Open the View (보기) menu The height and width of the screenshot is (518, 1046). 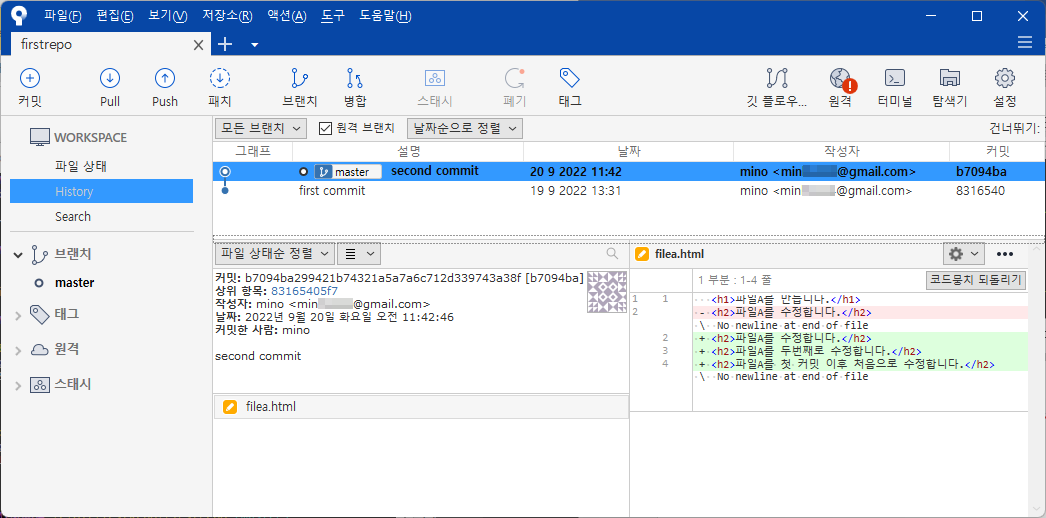pos(168,15)
